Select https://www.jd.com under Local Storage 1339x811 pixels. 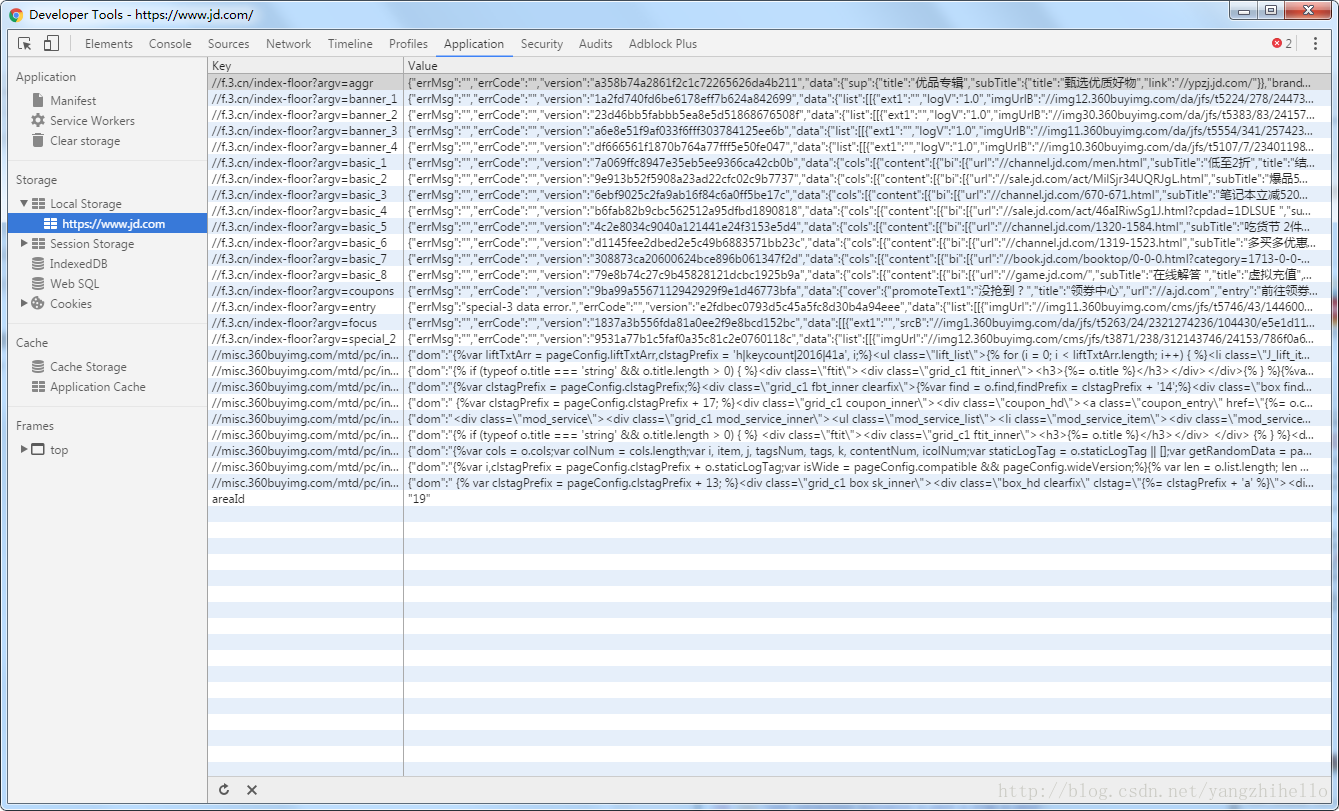point(114,224)
